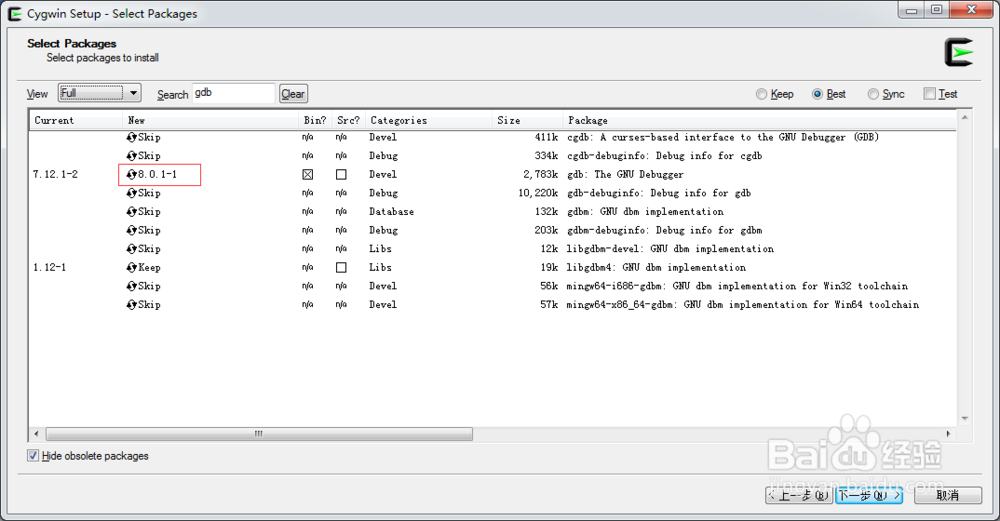Click the vertical scrollbar up arrow

click(x=965, y=117)
